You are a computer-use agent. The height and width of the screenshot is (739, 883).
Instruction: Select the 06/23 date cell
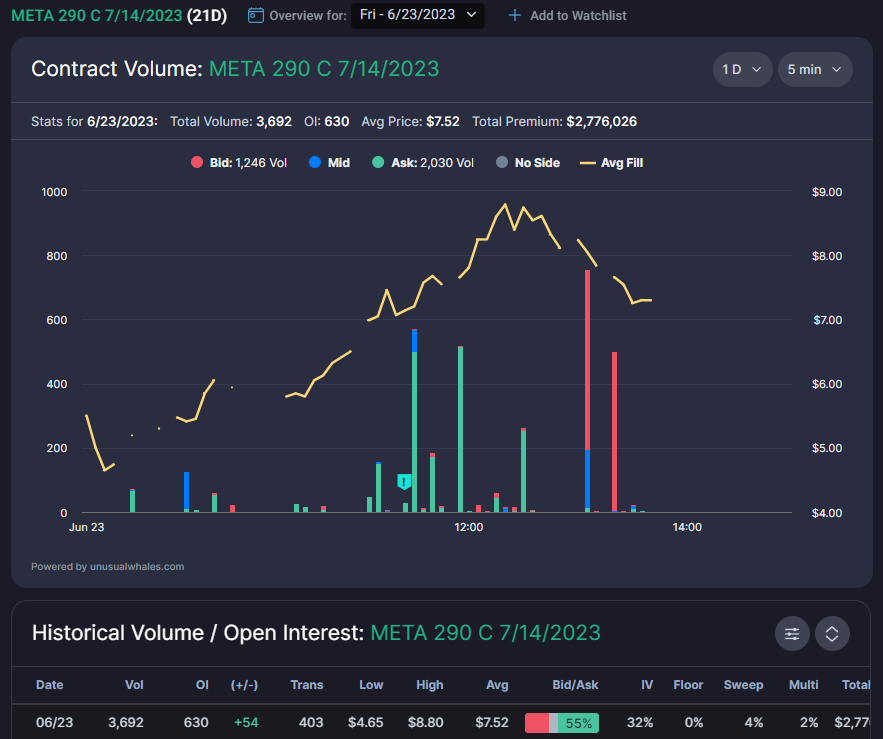coord(54,723)
